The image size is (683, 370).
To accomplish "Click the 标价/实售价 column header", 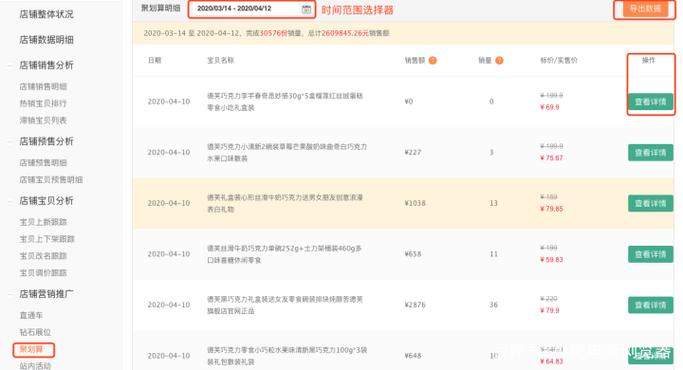I will pos(559,60).
